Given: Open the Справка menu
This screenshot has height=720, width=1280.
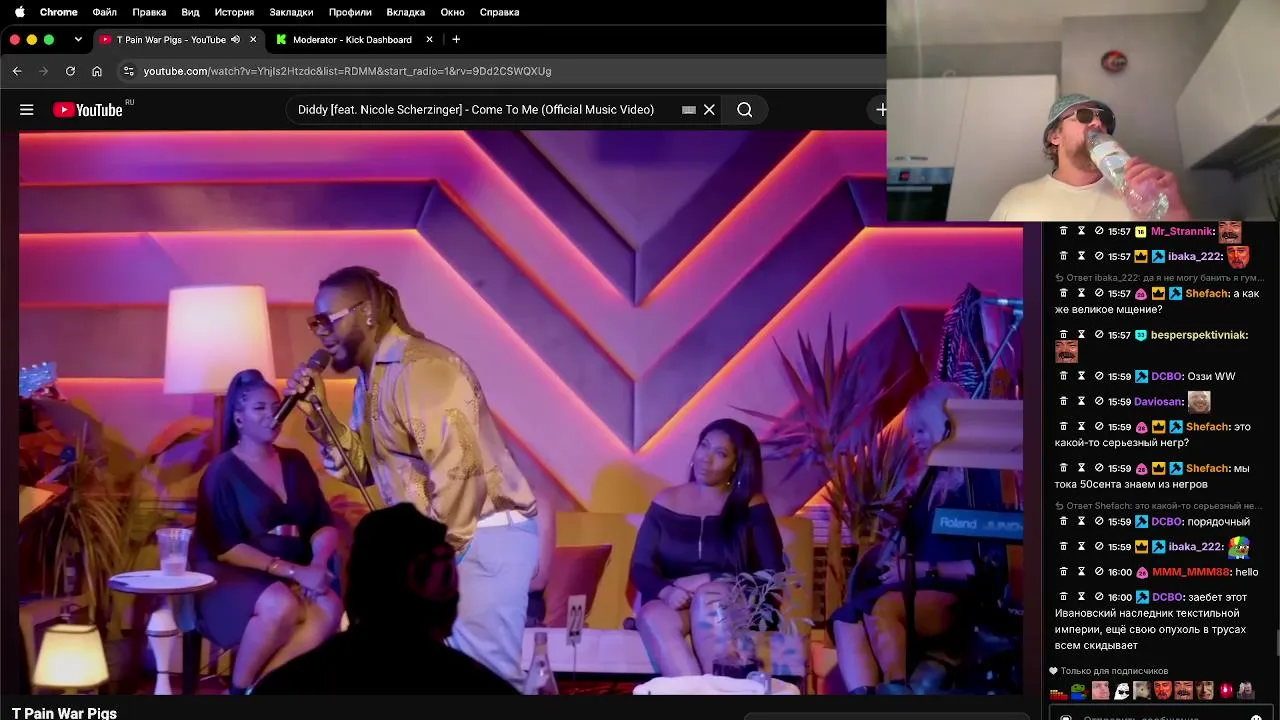Looking at the screenshot, I should pos(499,12).
